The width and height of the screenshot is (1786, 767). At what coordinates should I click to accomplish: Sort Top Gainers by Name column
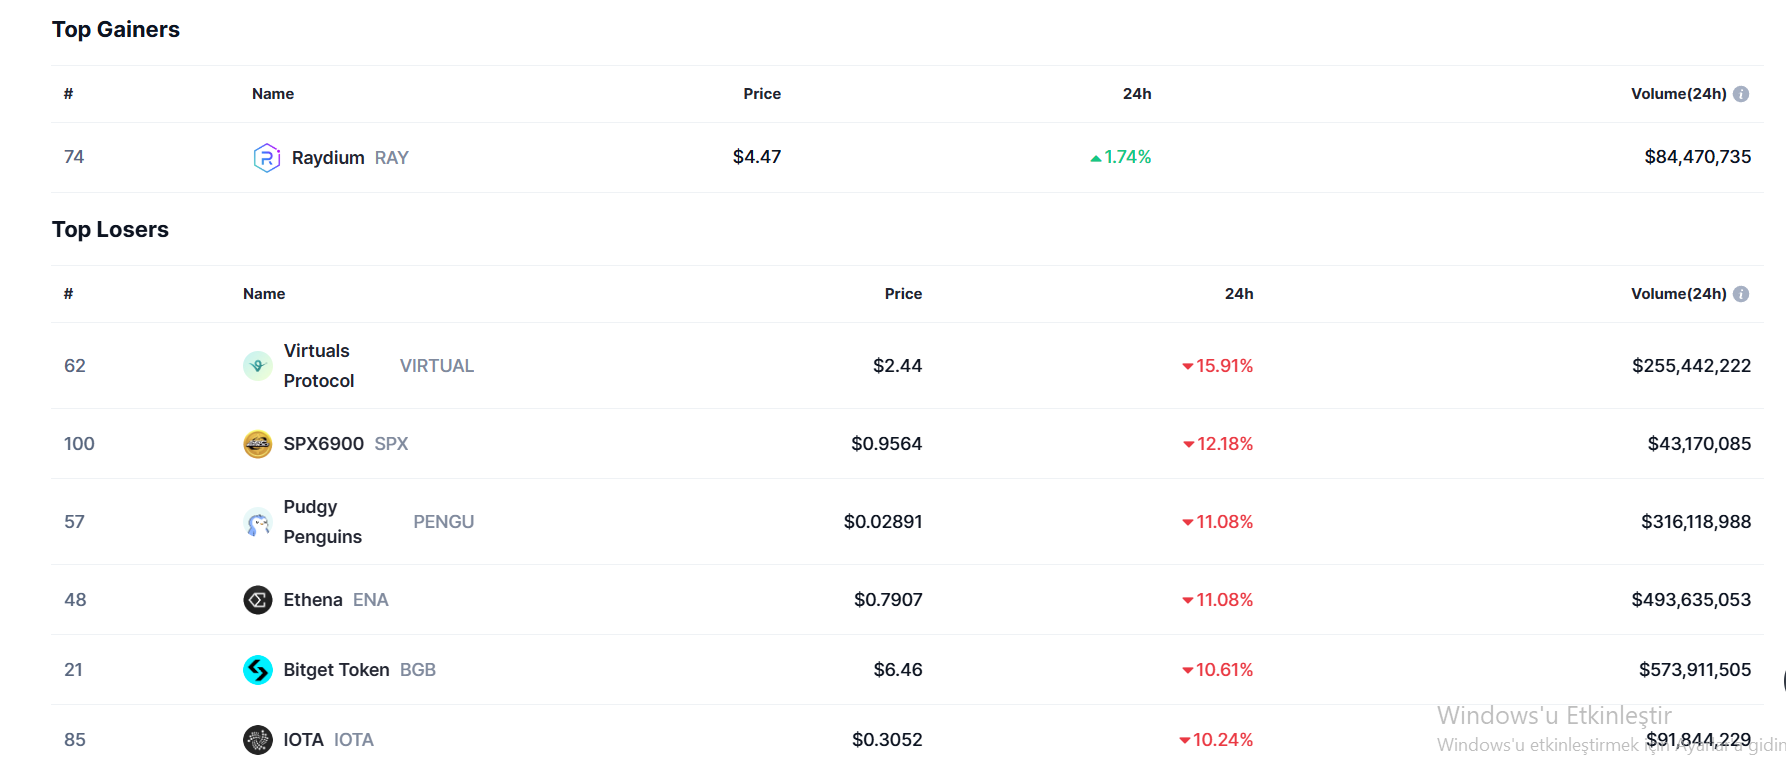pos(272,94)
